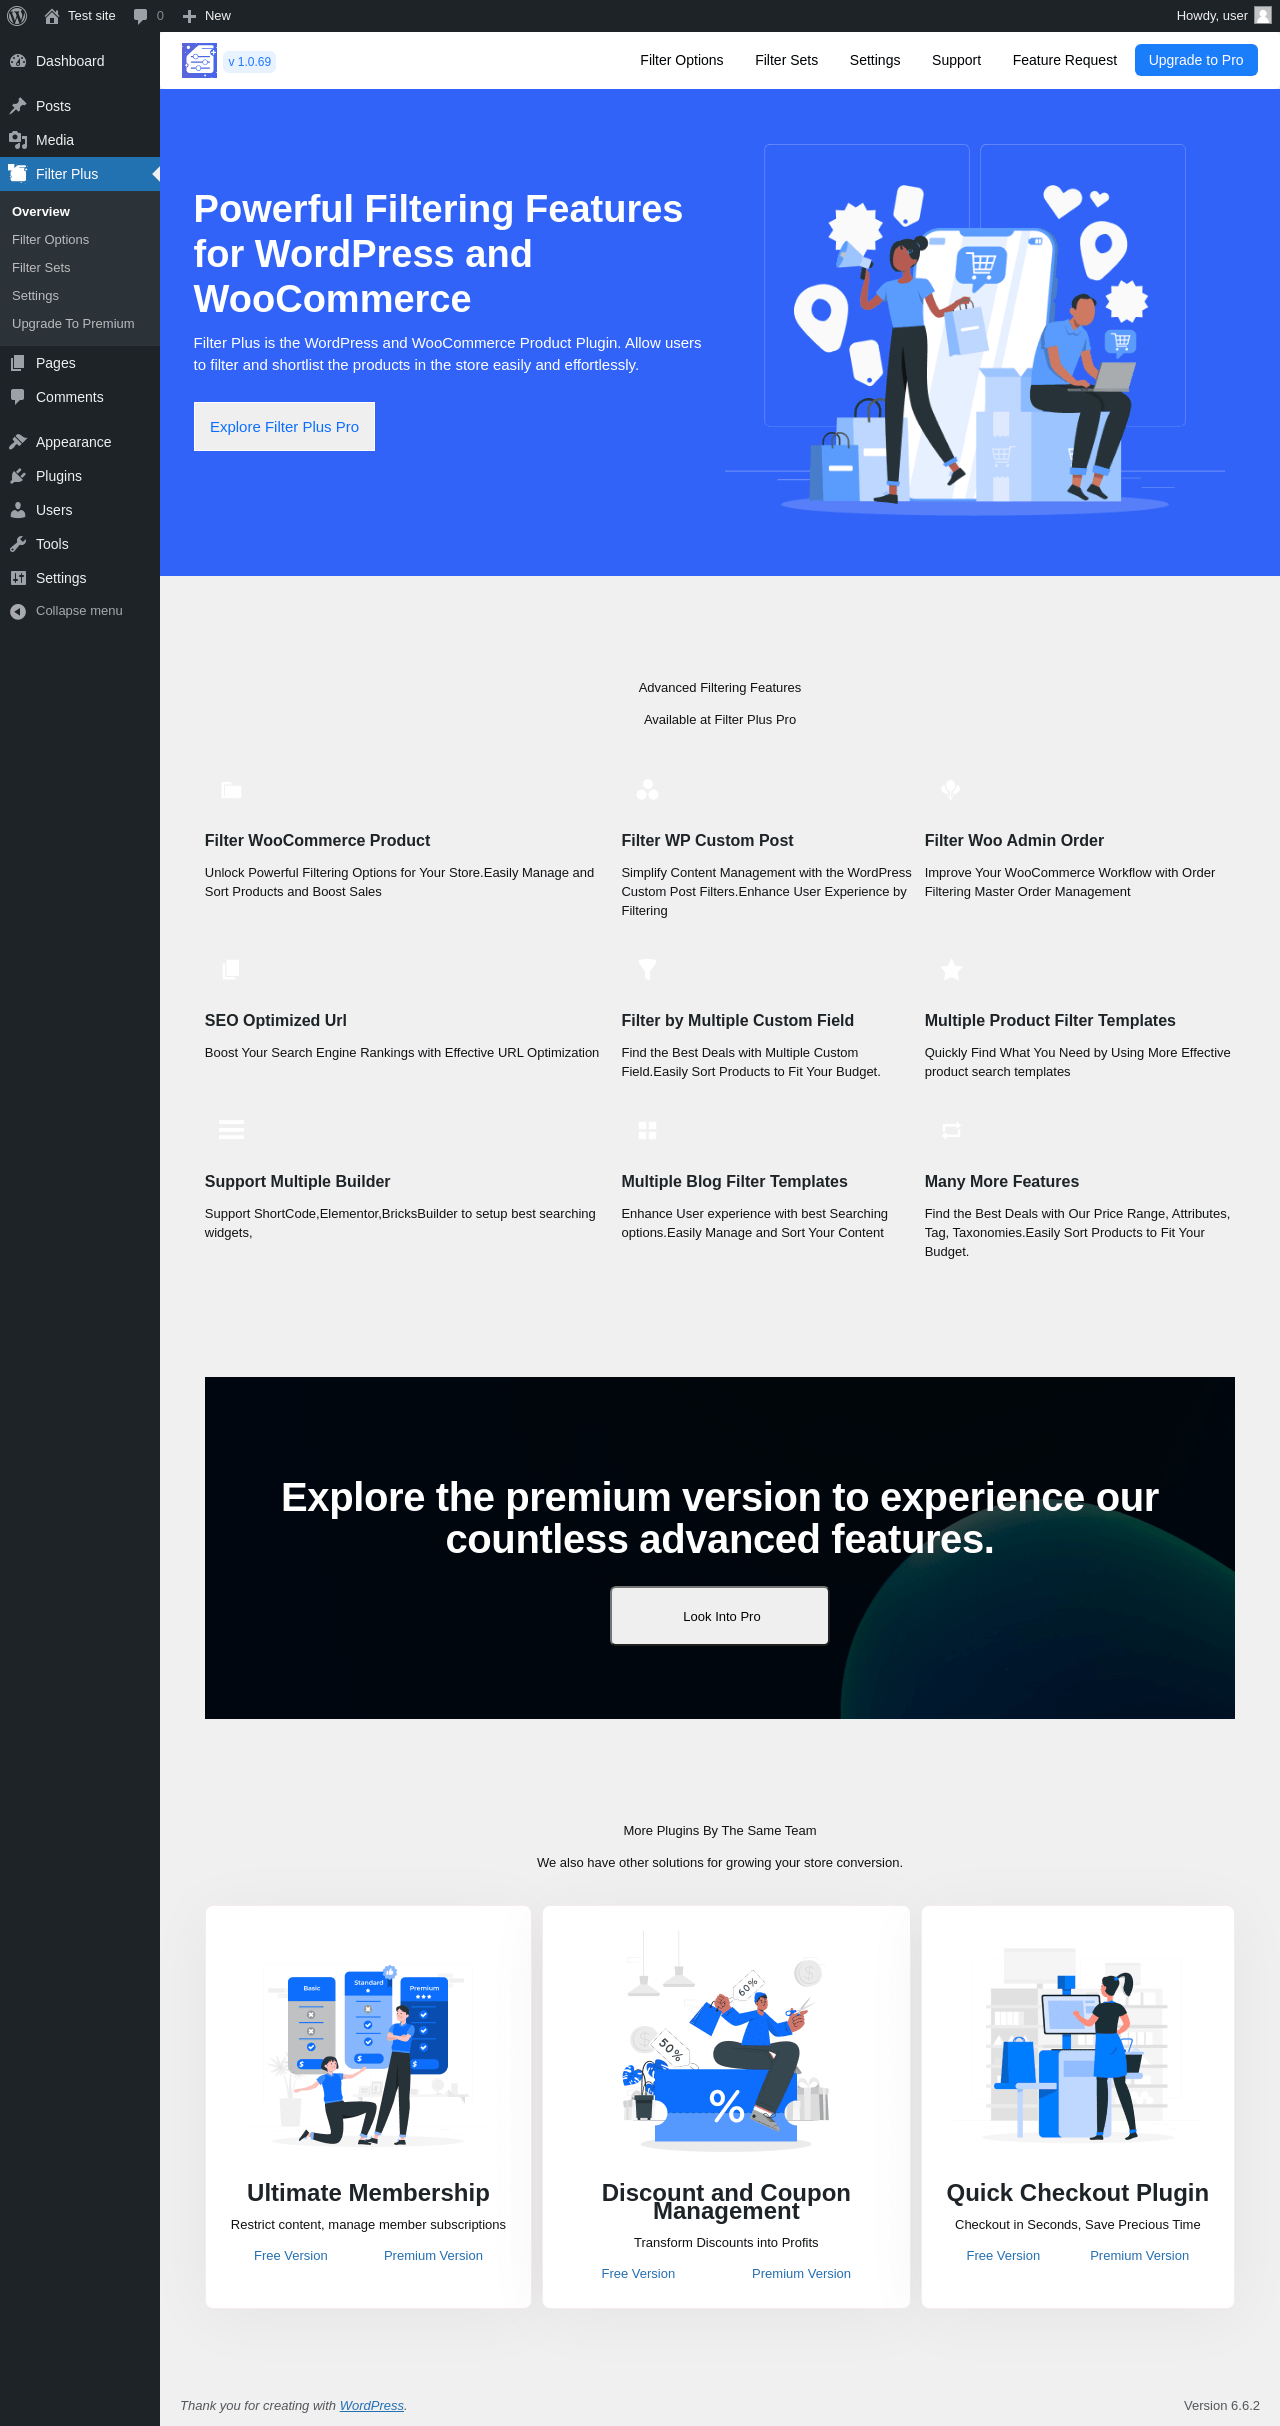Open the comments bubble in admin bar
This screenshot has height=2426, width=1280.
(x=141, y=16)
